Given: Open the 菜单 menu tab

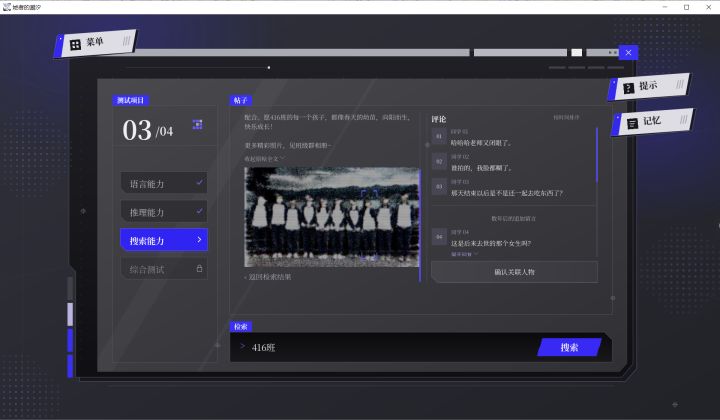Looking at the screenshot, I should (x=96, y=44).
